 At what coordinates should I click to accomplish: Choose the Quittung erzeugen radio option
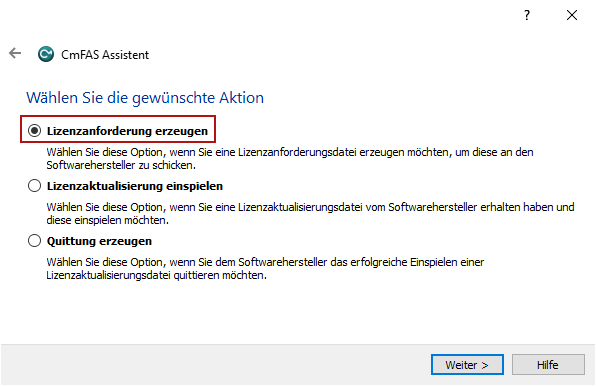tap(34, 241)
